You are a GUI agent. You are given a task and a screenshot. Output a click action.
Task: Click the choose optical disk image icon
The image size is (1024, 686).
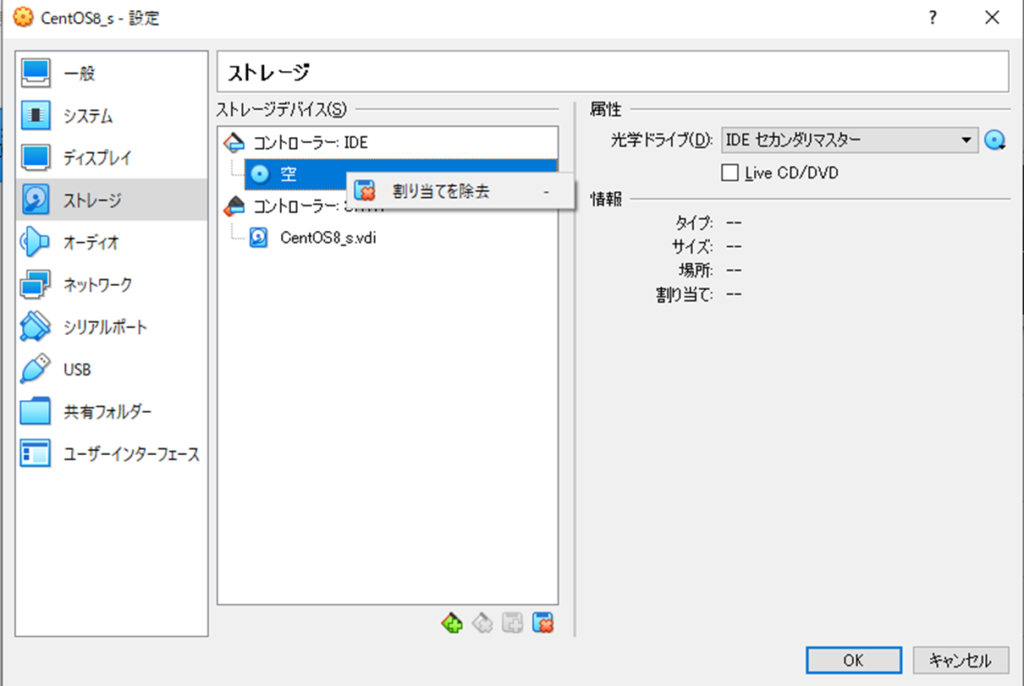coord(995,140)
